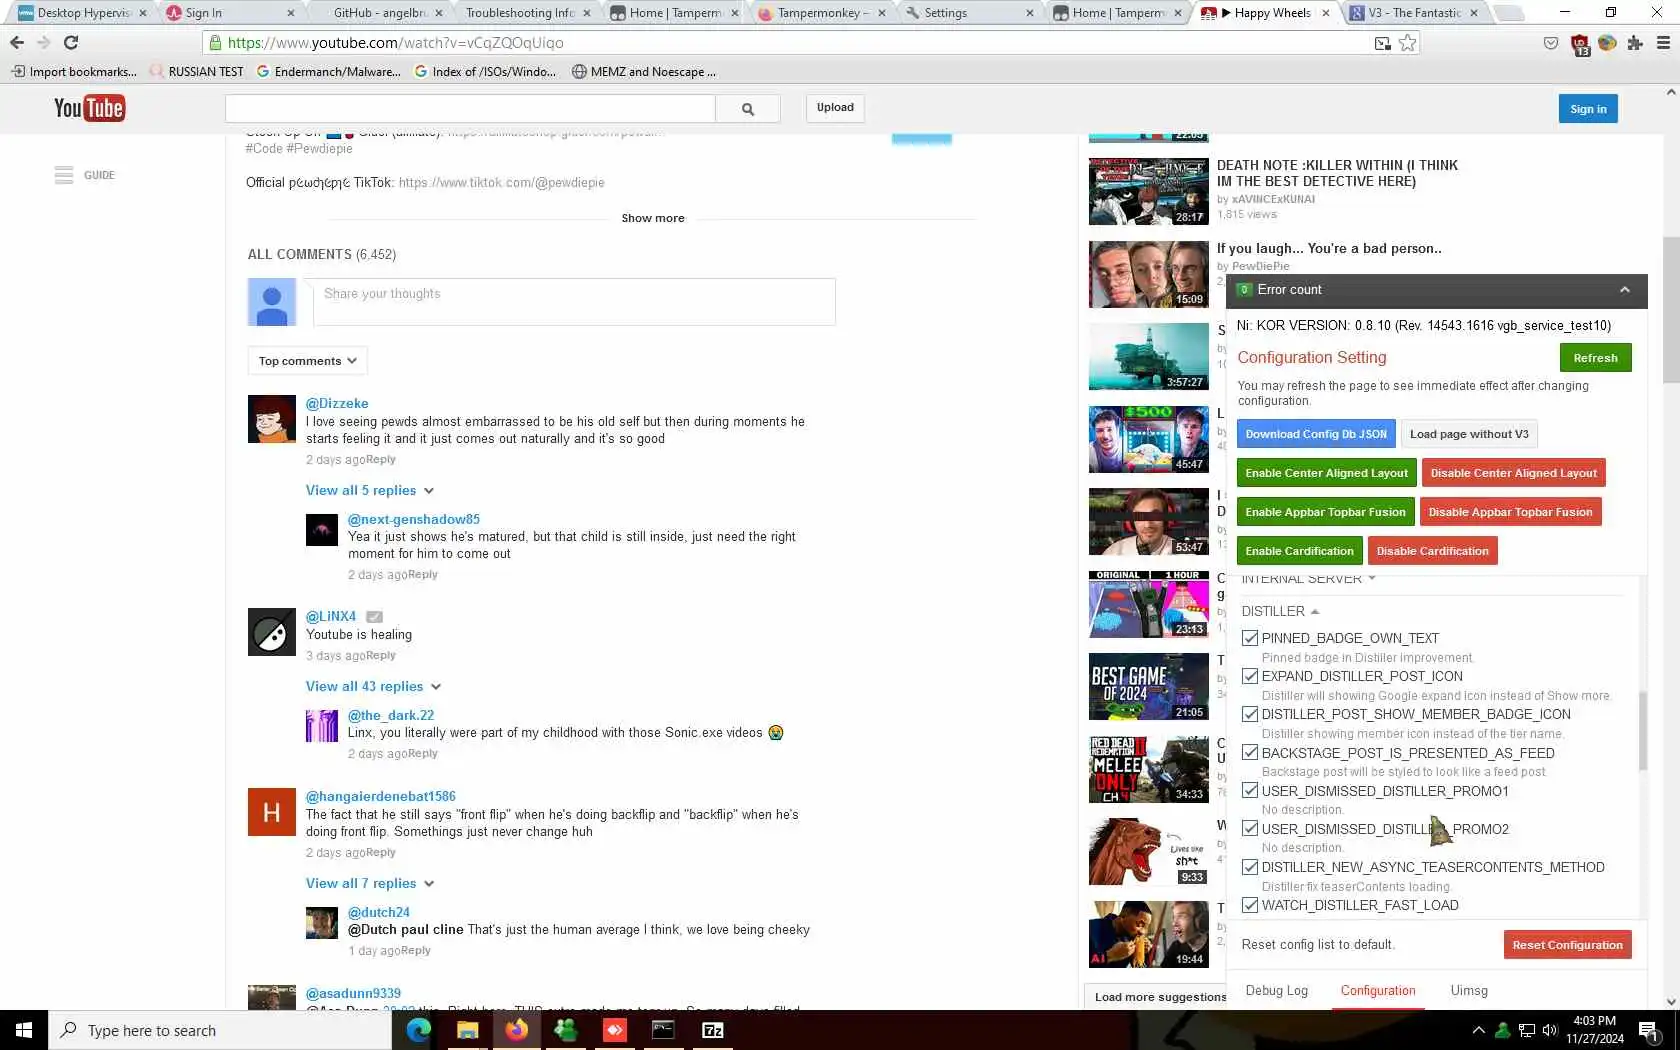Reload the page with the refresh icon
This screenshot has width=1680, height=1050.
[x=71, y=43]
